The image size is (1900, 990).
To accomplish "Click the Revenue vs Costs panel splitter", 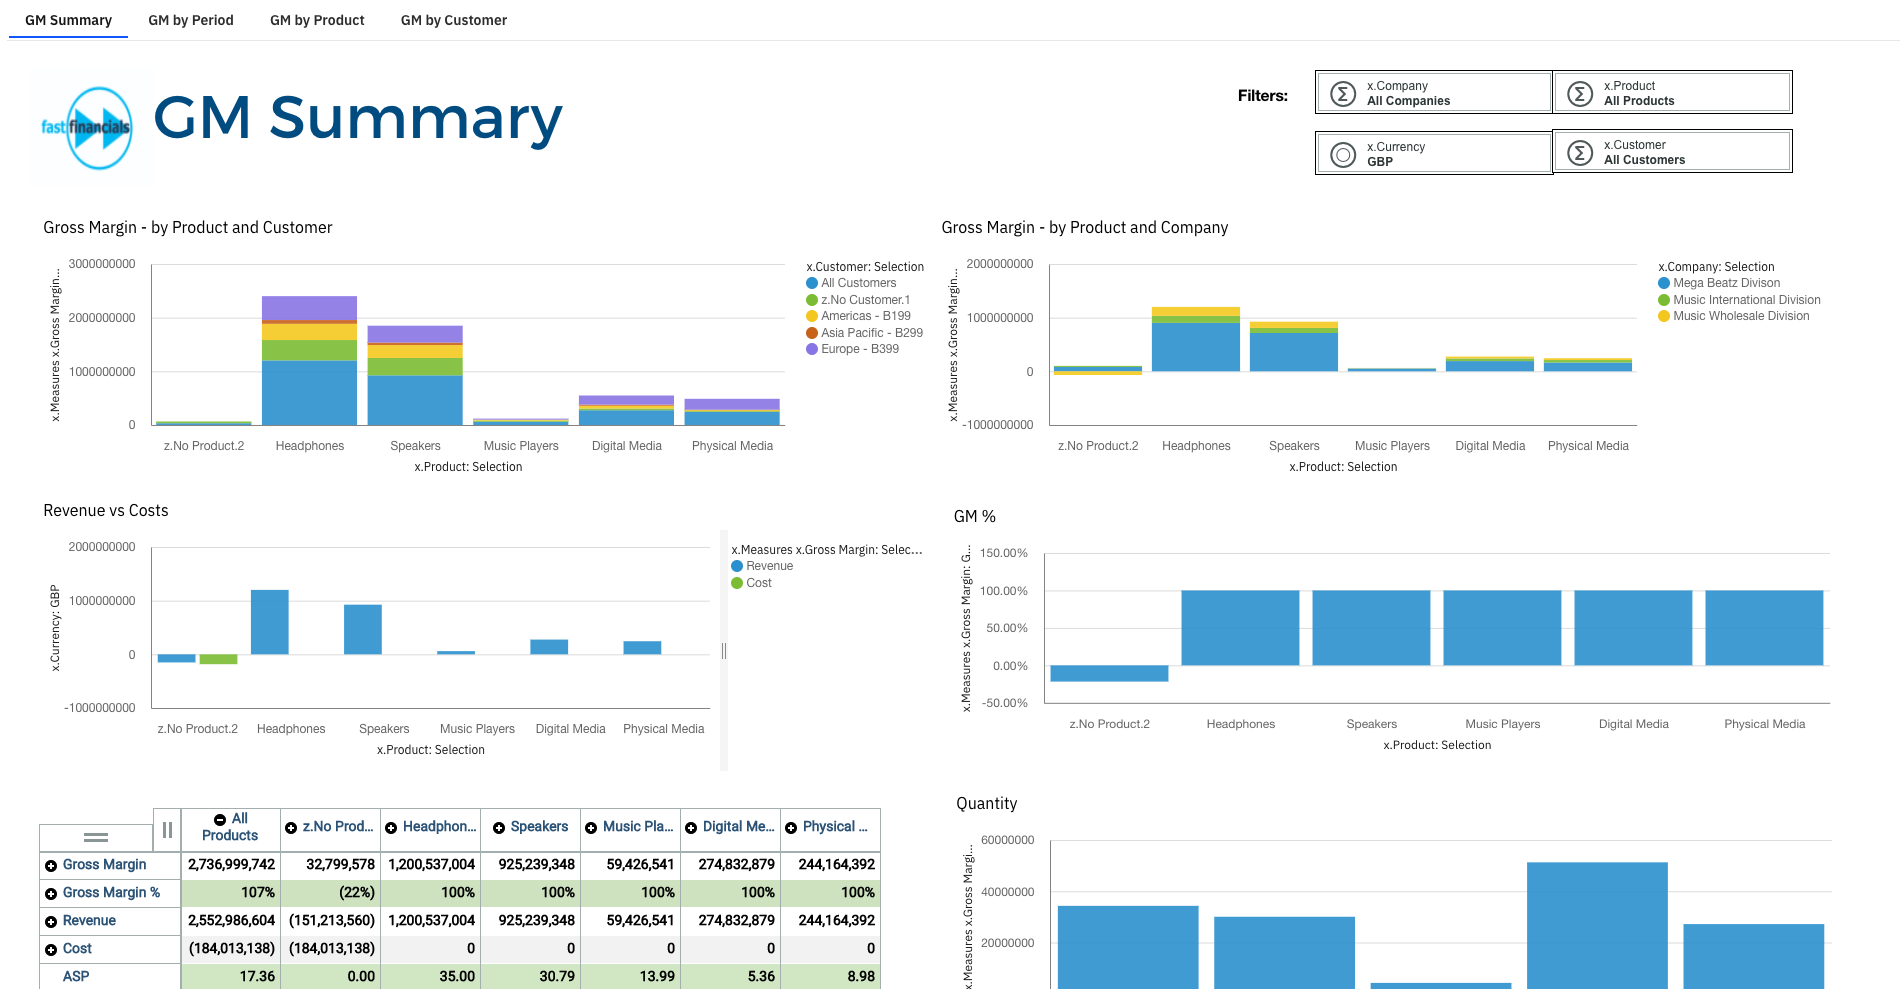I will (724, 651).
